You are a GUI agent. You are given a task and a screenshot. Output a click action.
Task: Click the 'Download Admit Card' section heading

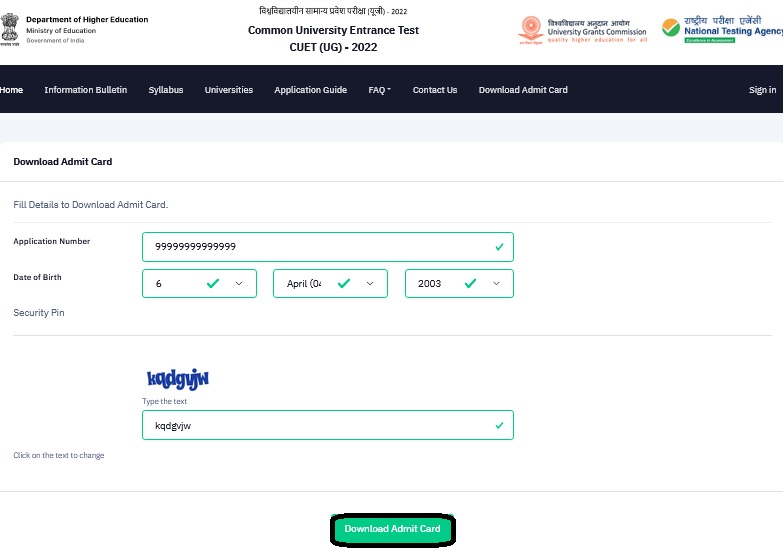coord(62,162)
